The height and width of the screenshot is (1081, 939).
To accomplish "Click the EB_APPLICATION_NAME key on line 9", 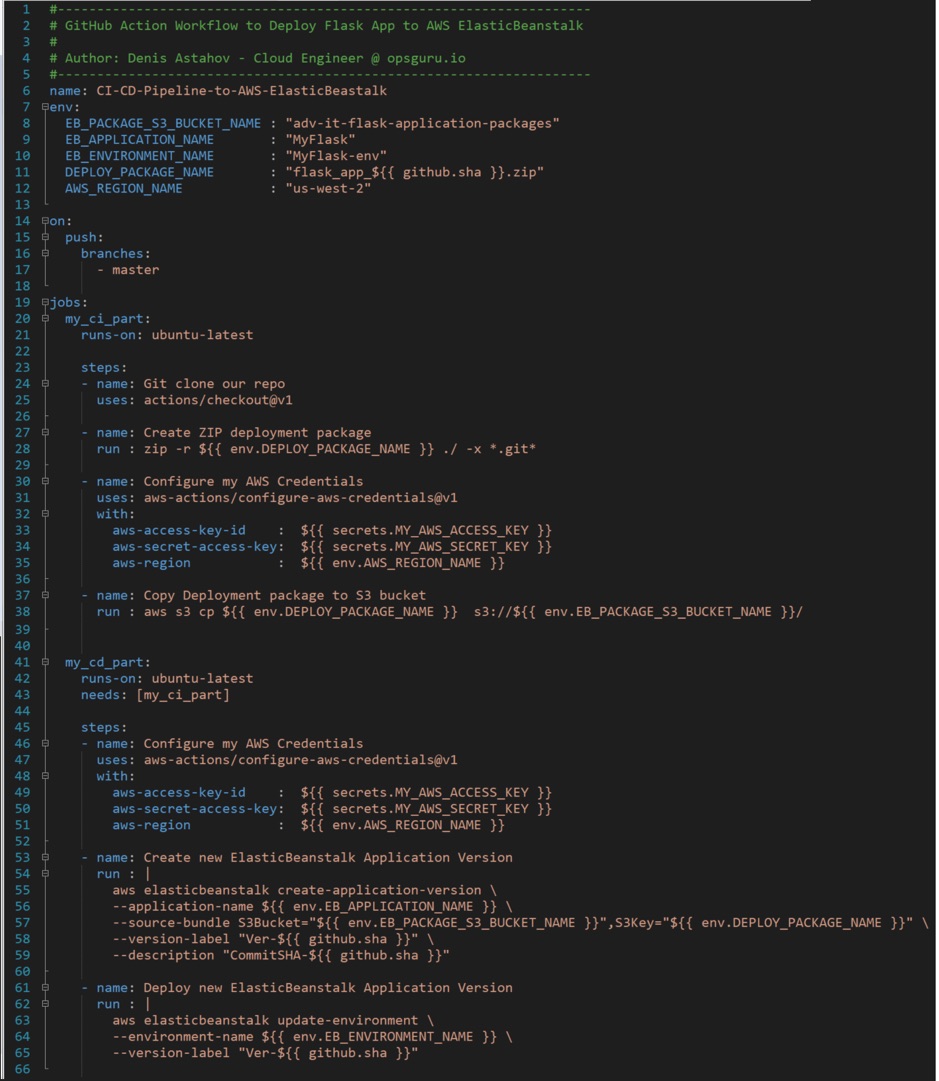I will coord(139,139).
